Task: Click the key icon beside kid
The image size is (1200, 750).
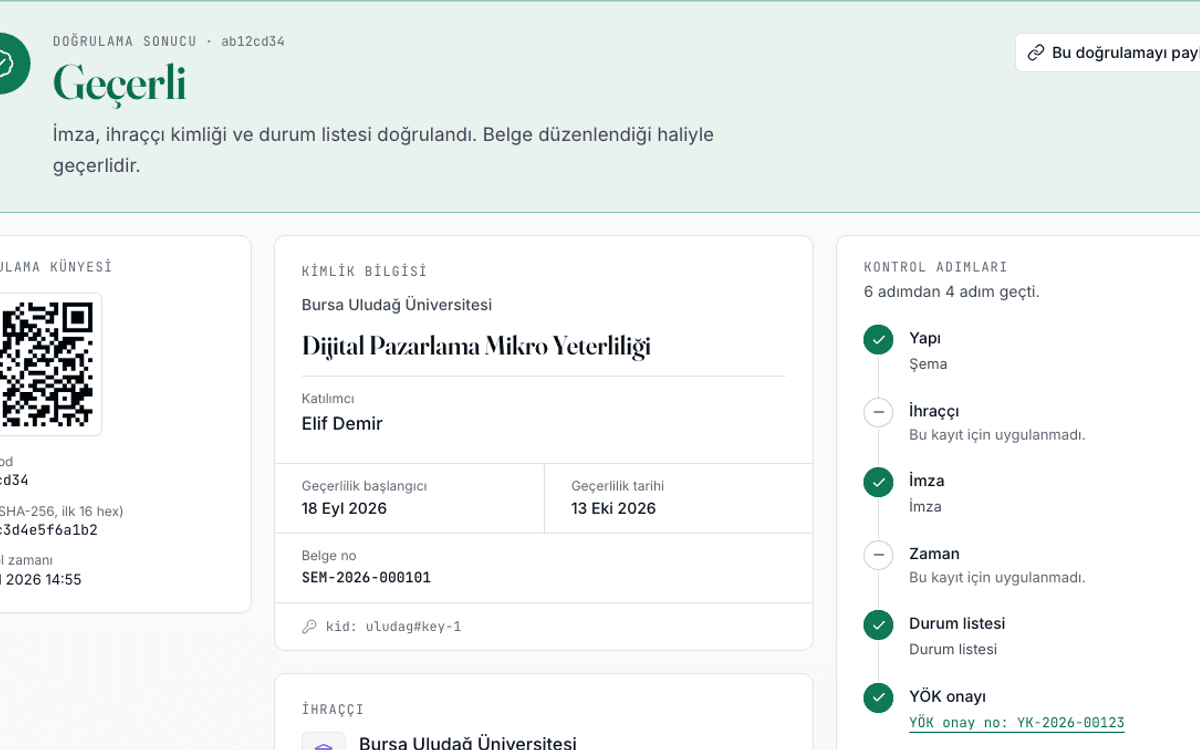Action: 310,627
